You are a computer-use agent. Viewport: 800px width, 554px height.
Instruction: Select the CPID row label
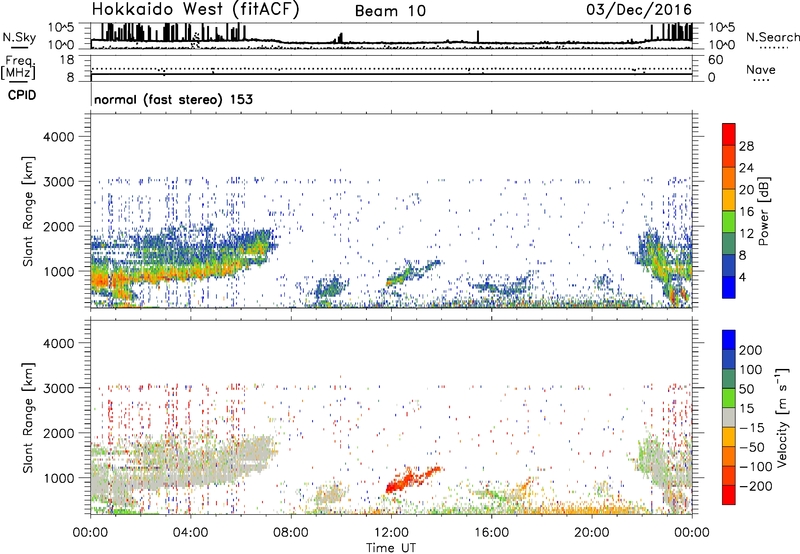[x=22, y=95]
